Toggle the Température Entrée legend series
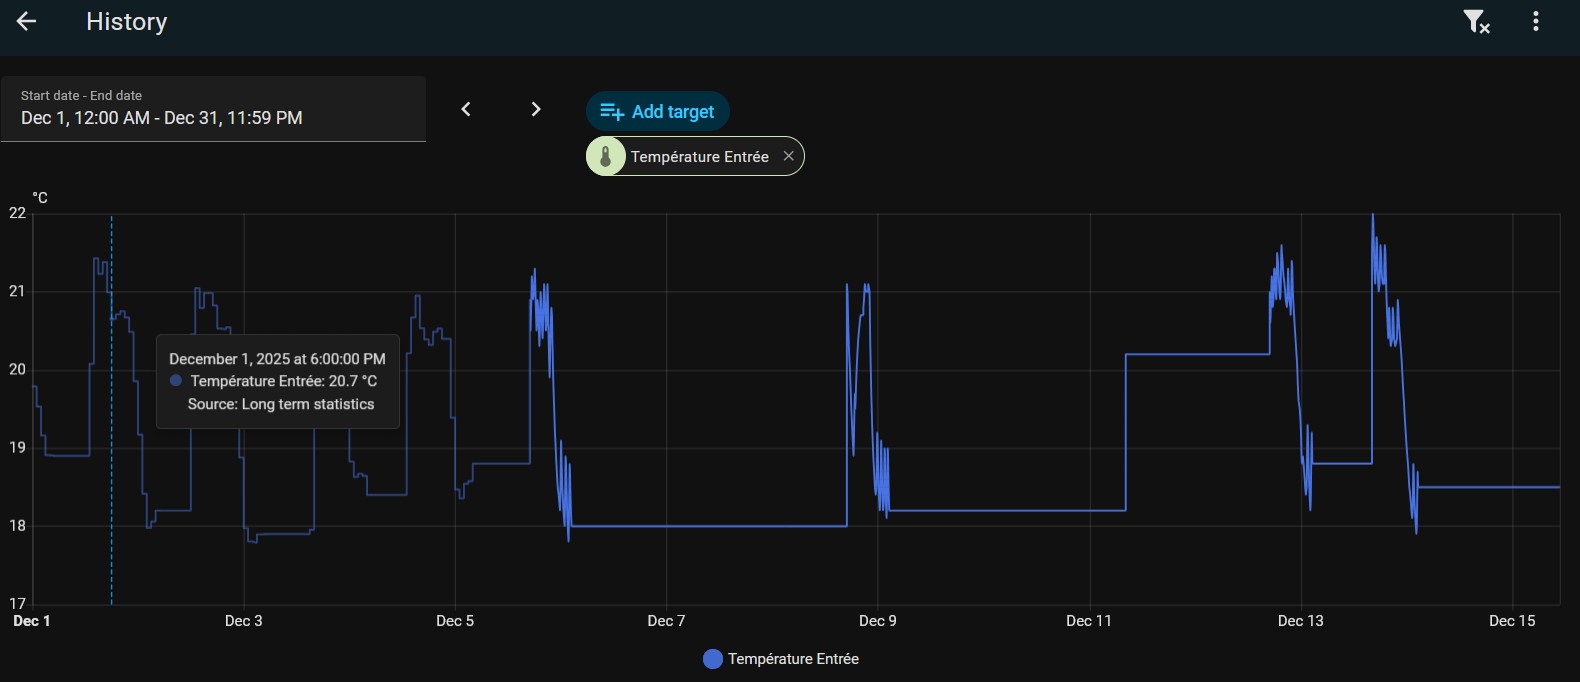Image resolution: width=1580 pixels, height=682 pixels. point(781,659)
